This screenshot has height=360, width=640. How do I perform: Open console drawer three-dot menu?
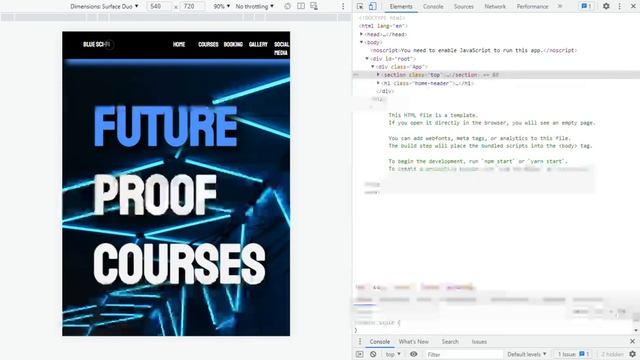[360, 342]
